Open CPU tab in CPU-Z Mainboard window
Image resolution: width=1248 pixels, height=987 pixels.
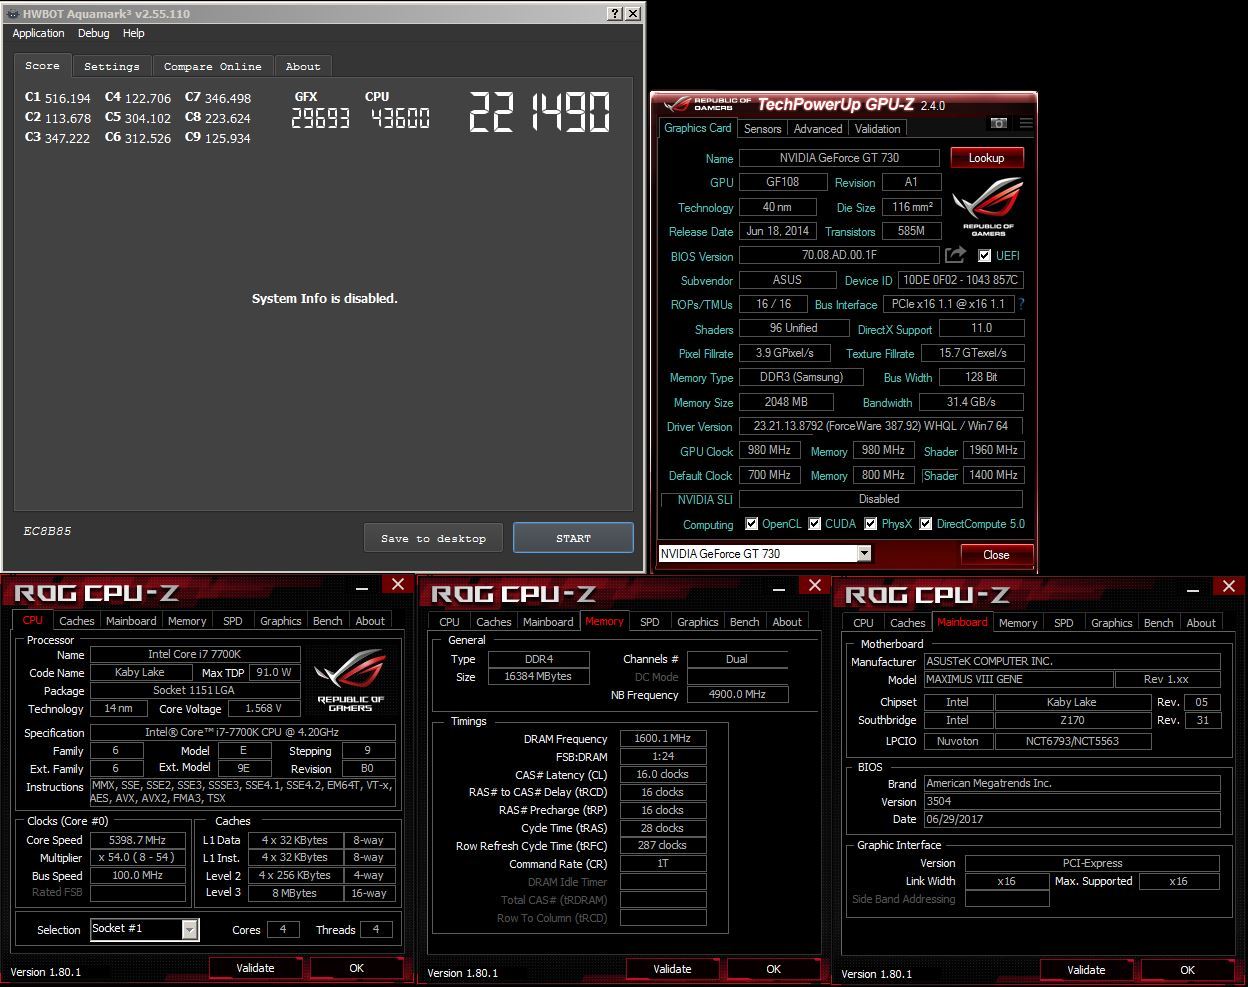tap(864, 623)
